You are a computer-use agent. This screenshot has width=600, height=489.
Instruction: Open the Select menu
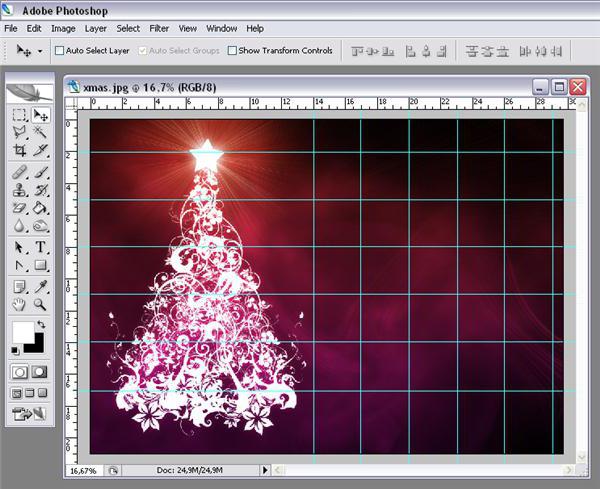[x=128, y=28]
